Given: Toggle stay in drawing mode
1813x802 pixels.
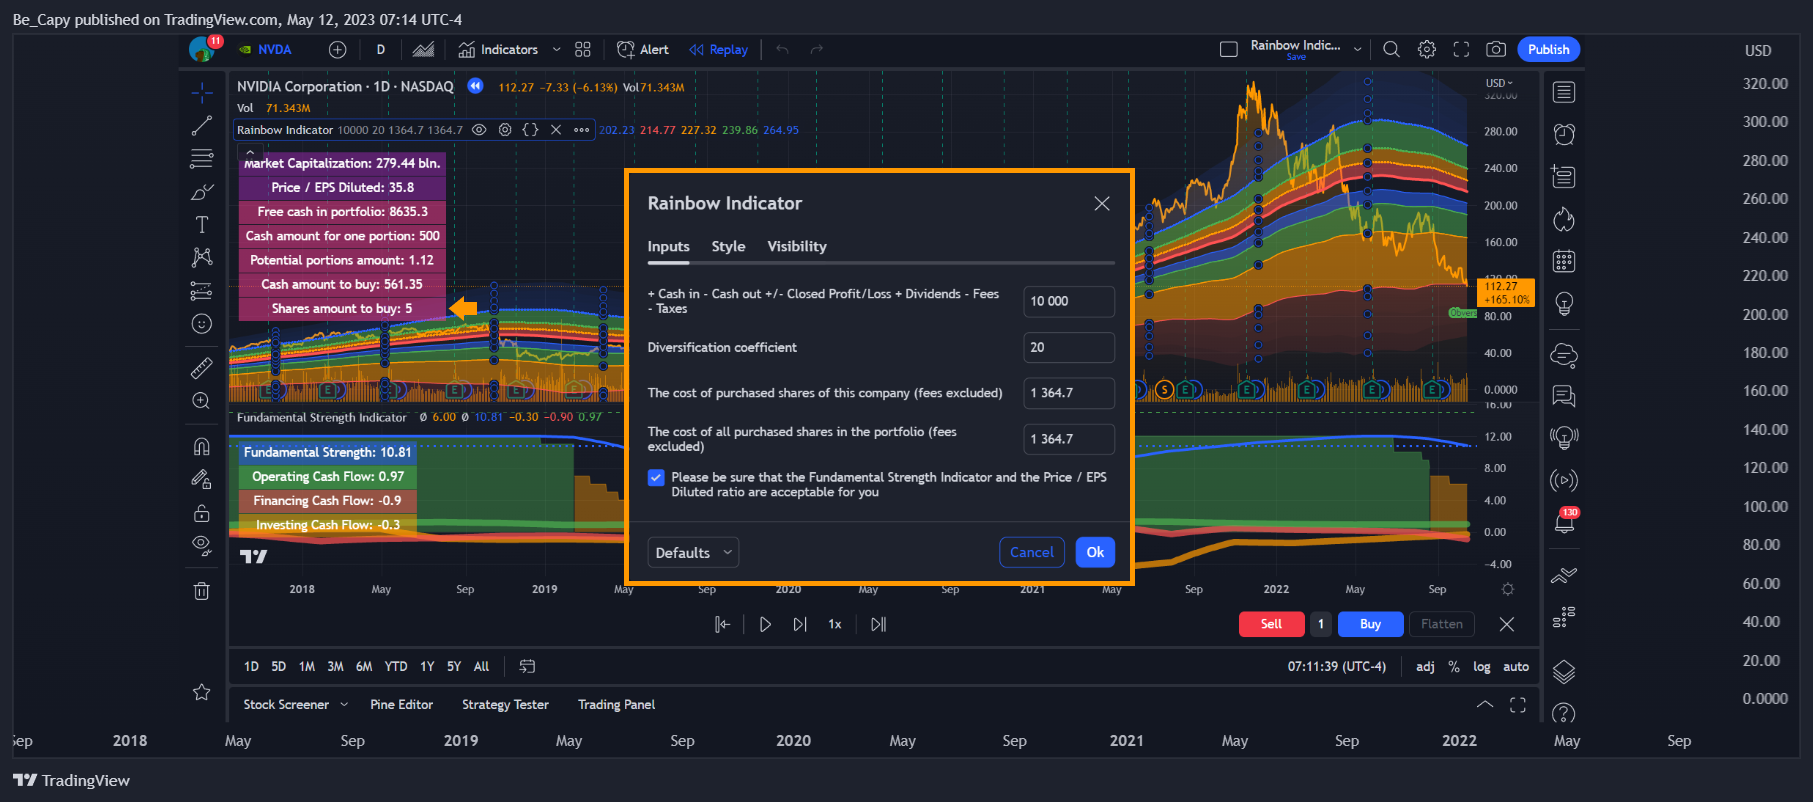Looking at the screenshot, I should click(202, 479).
